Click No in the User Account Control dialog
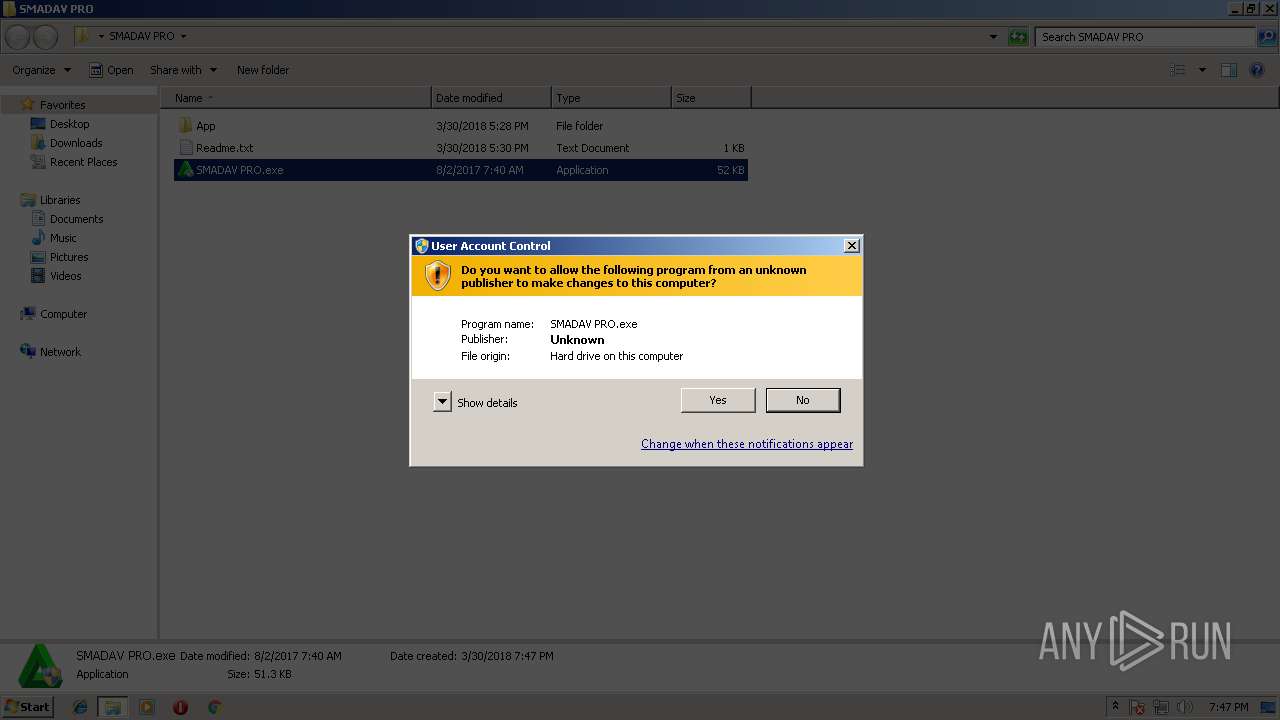1280x720 pixels. pos(803,400)
